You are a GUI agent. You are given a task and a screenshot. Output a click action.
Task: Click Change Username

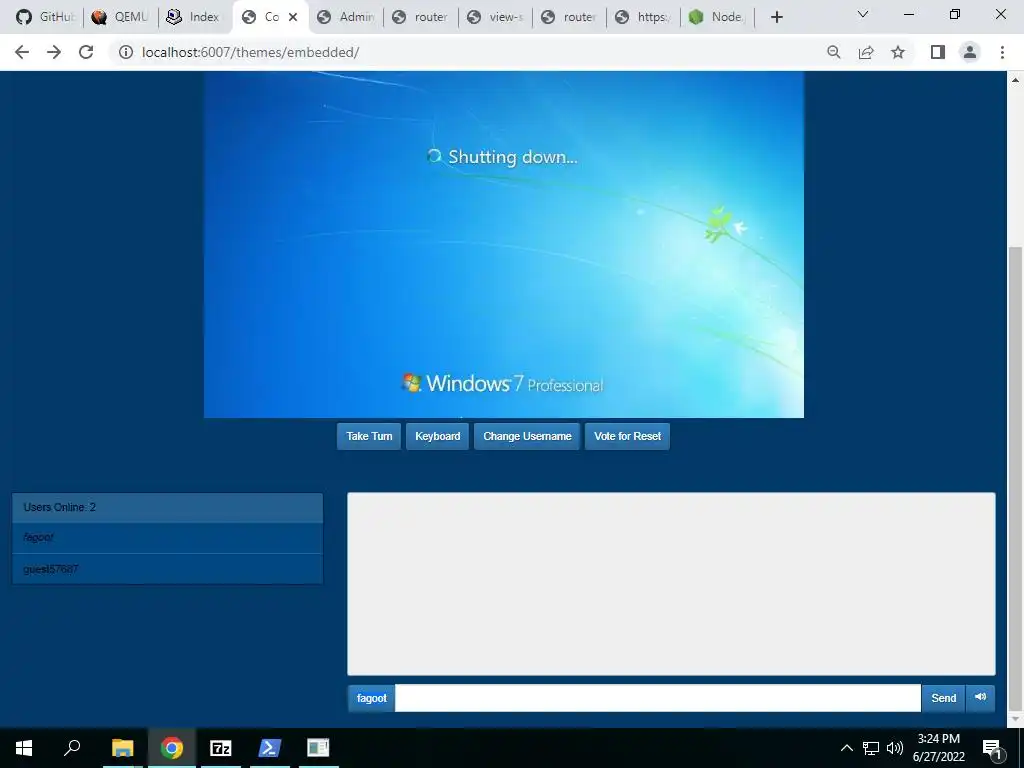[527, 436]
